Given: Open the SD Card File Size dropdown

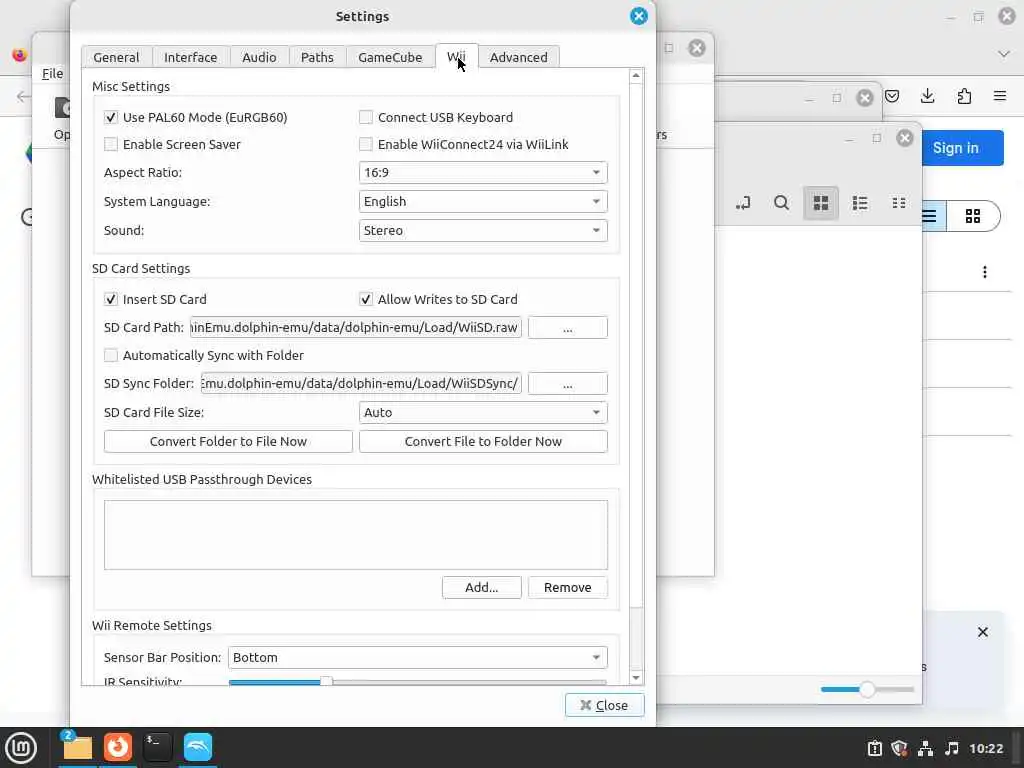Looking at the screenshot, I should pos(483,412).
